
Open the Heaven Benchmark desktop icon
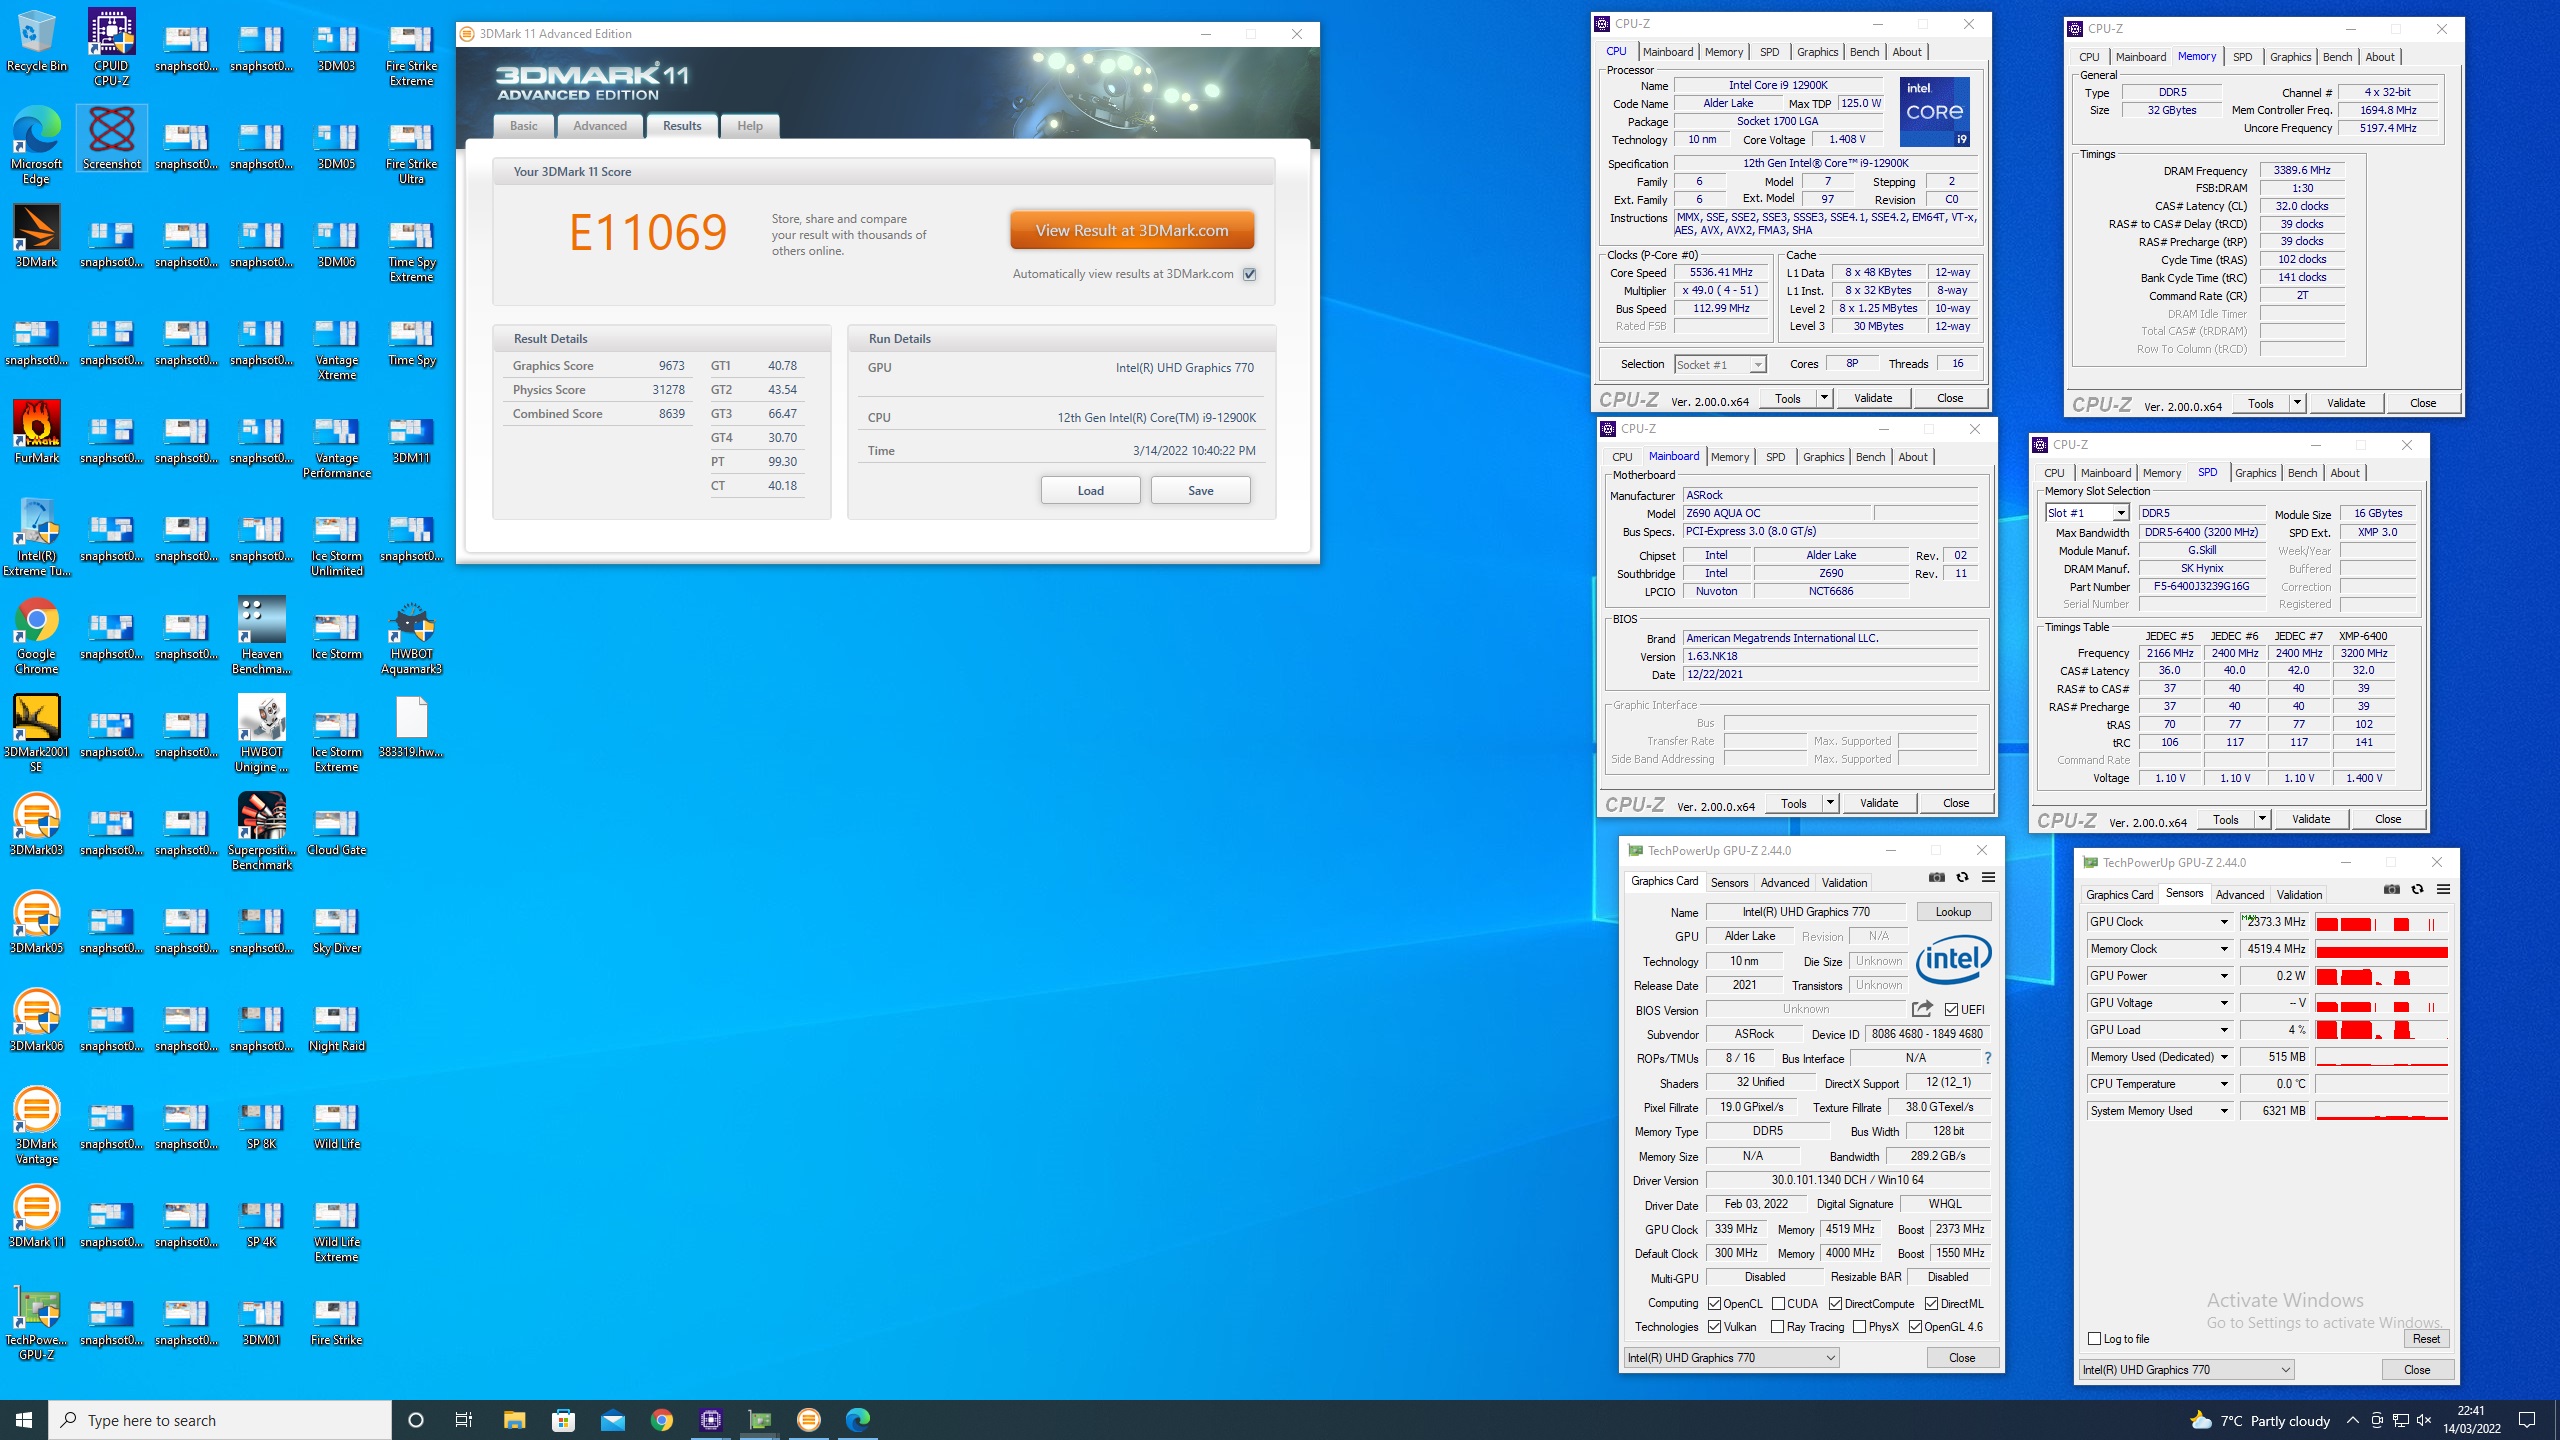(x=262, y=636)
